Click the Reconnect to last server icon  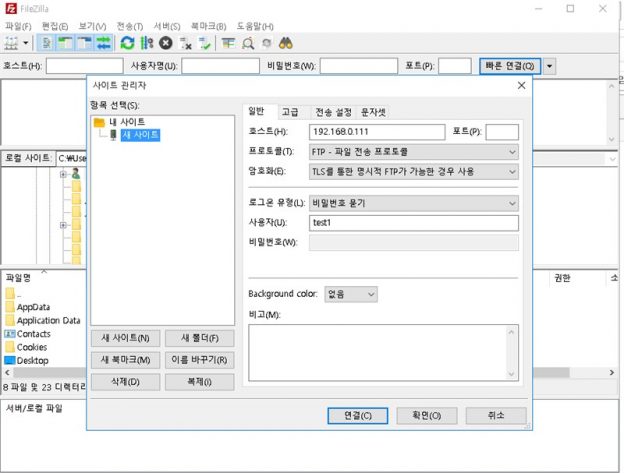(205, 43)
